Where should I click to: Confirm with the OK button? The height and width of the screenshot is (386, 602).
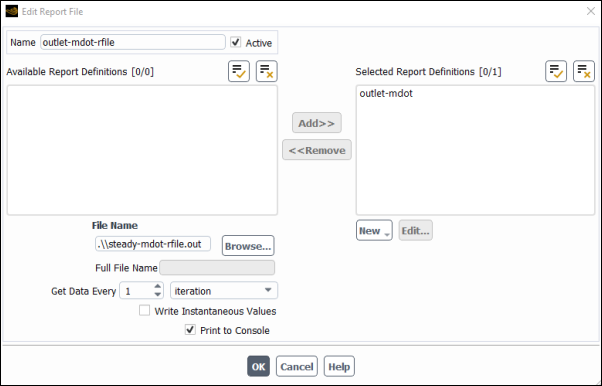point(258,366)
